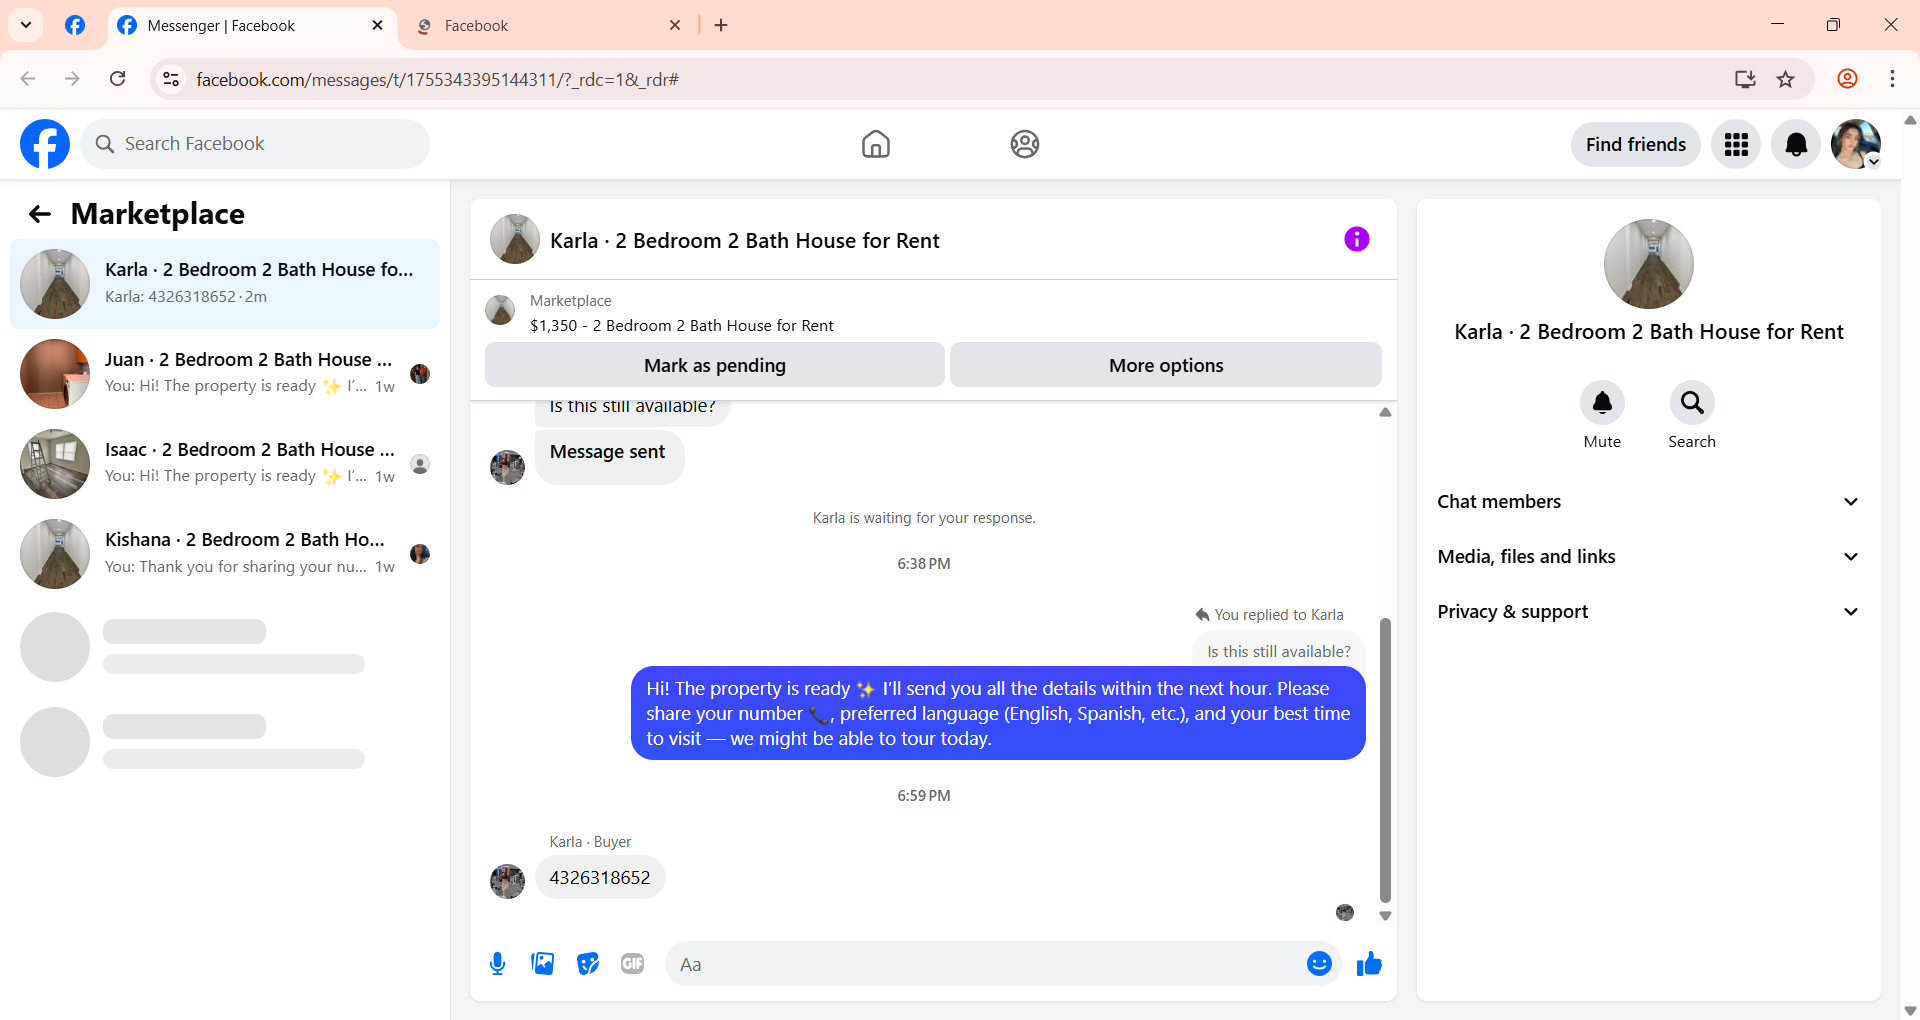Mute the conversation with the bell icon
The image size is (1920, 1020).
(x=1602, y=403)
